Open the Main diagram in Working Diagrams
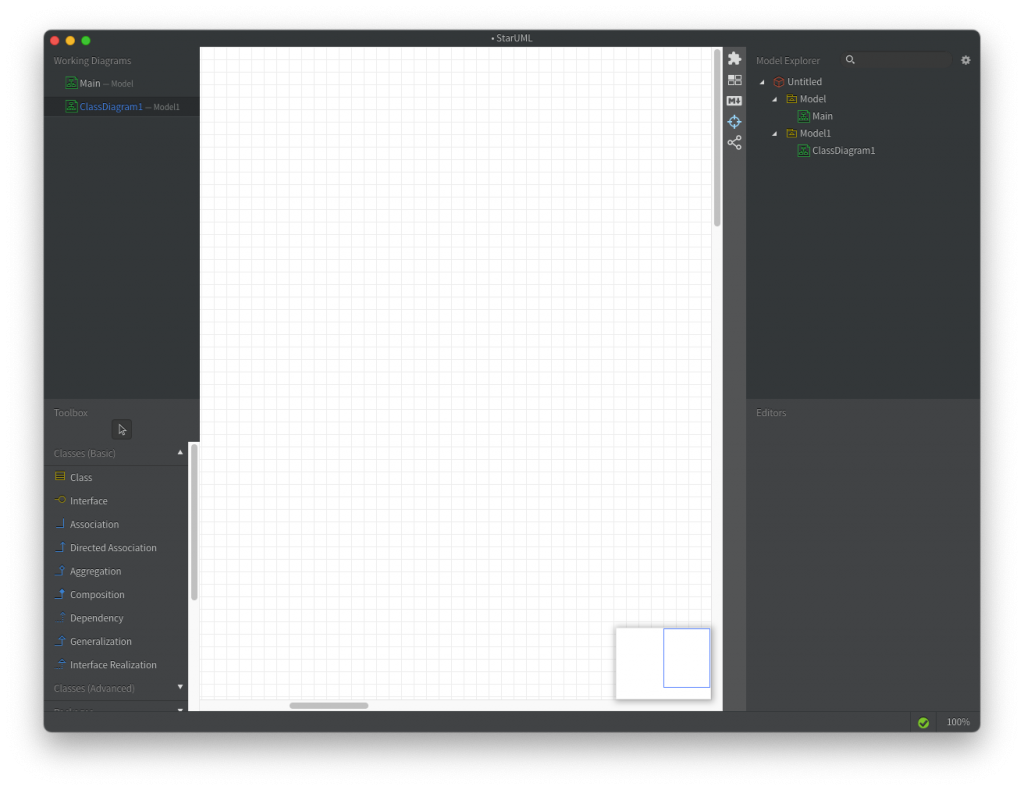Image resolution: width=1024 pixels, height=790 pixels. [x=121, y=84]
